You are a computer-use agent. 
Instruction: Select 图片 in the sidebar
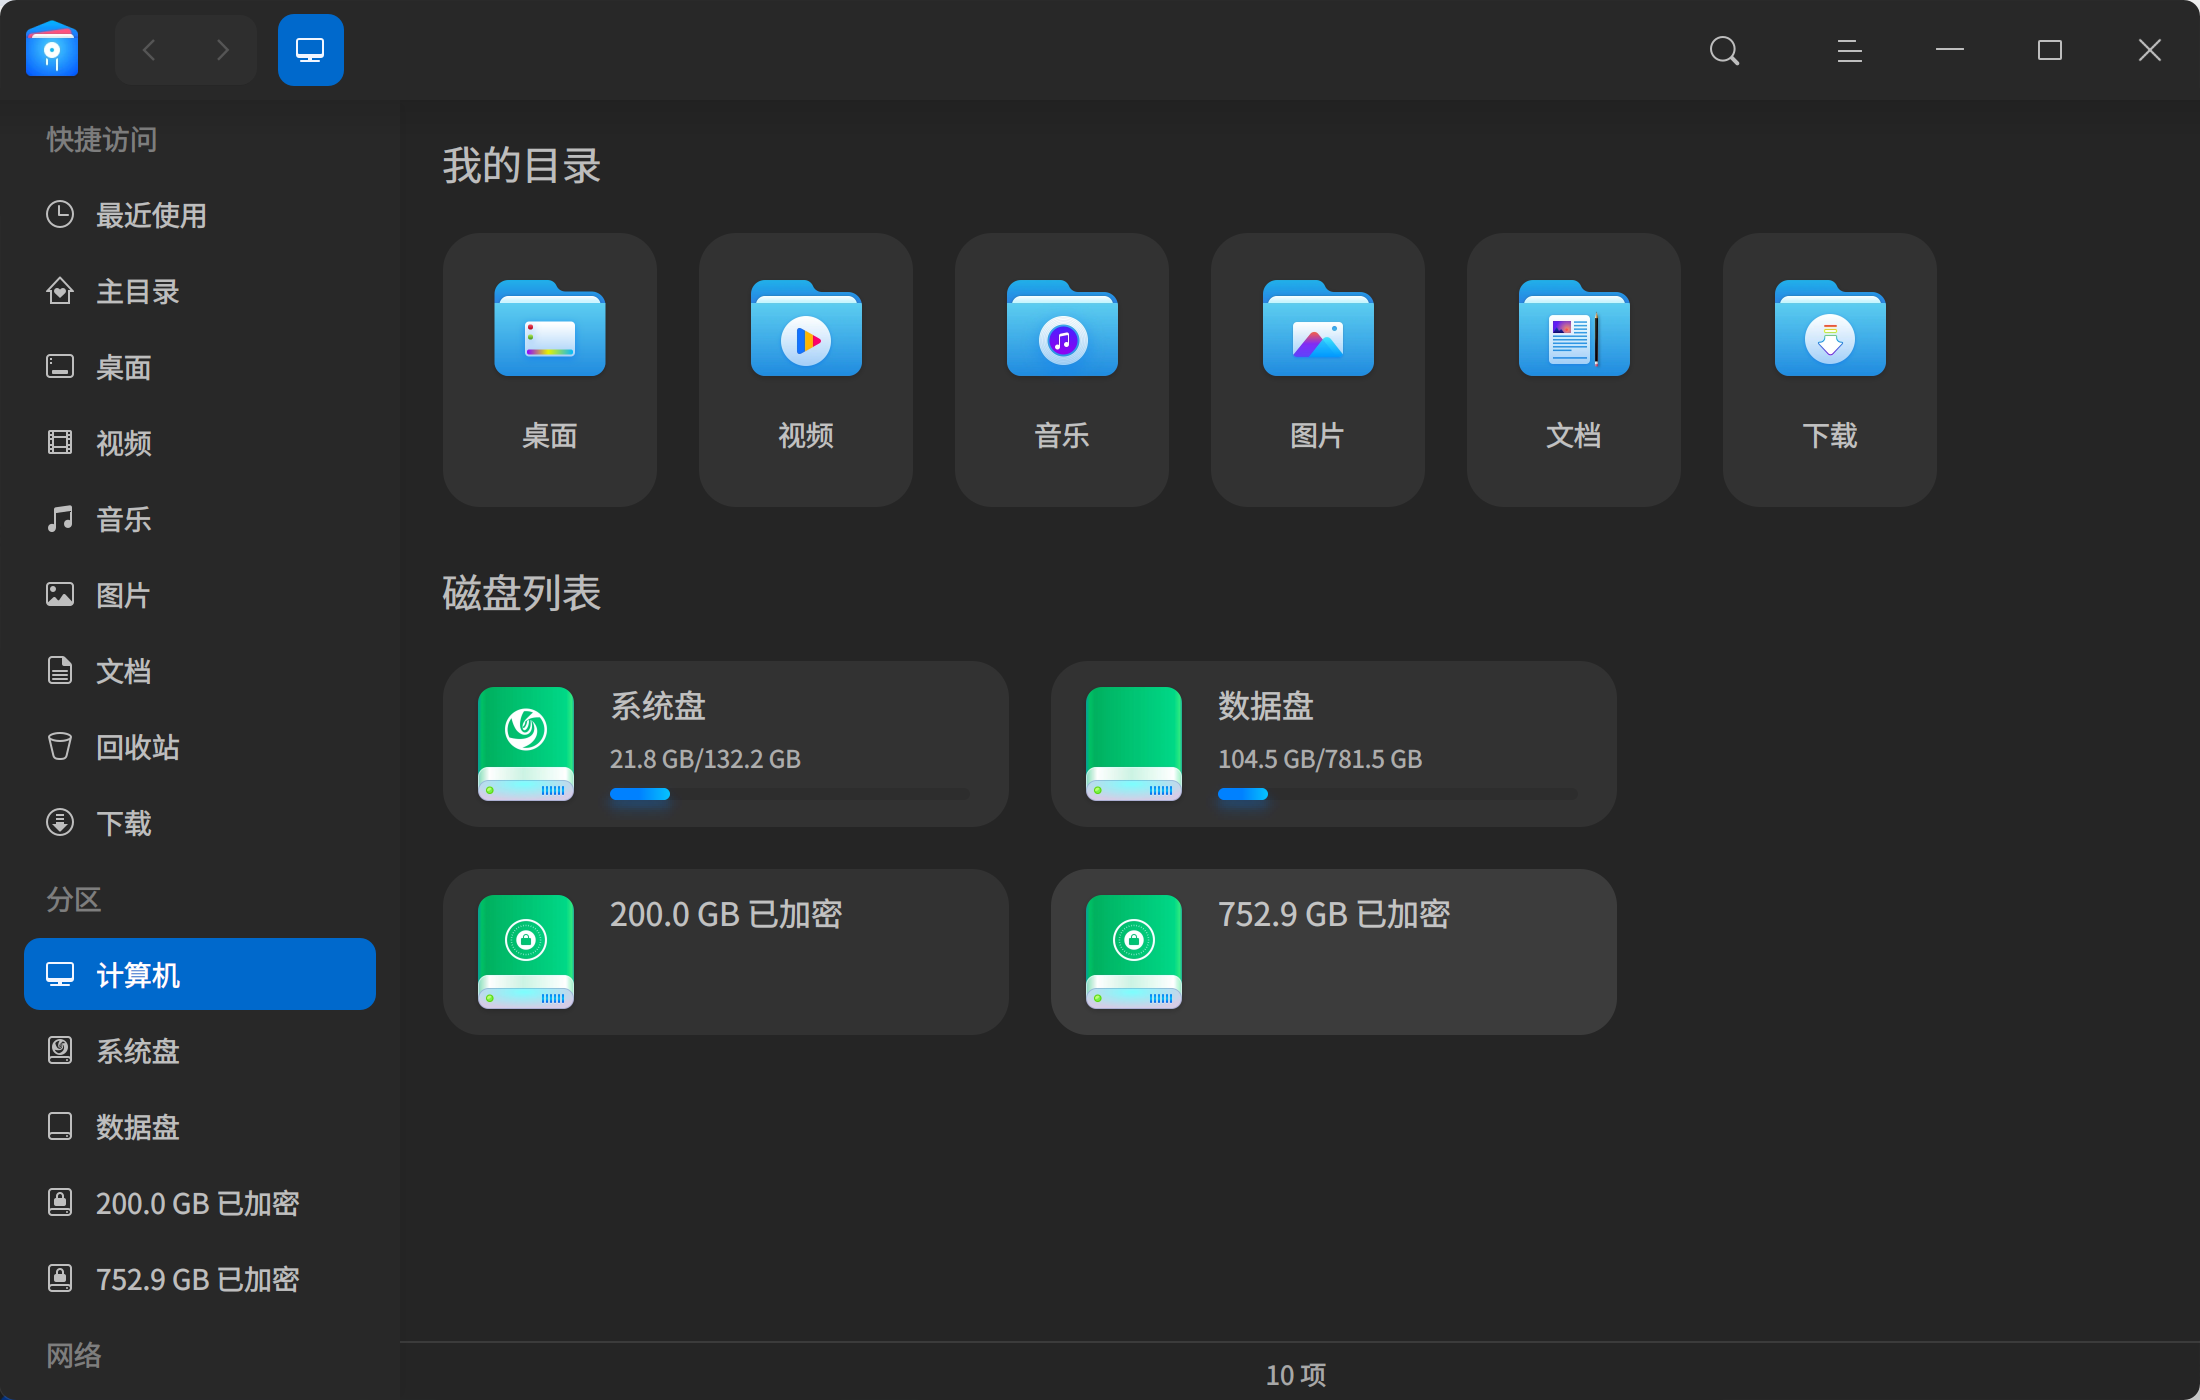click(x=200, y=595)
